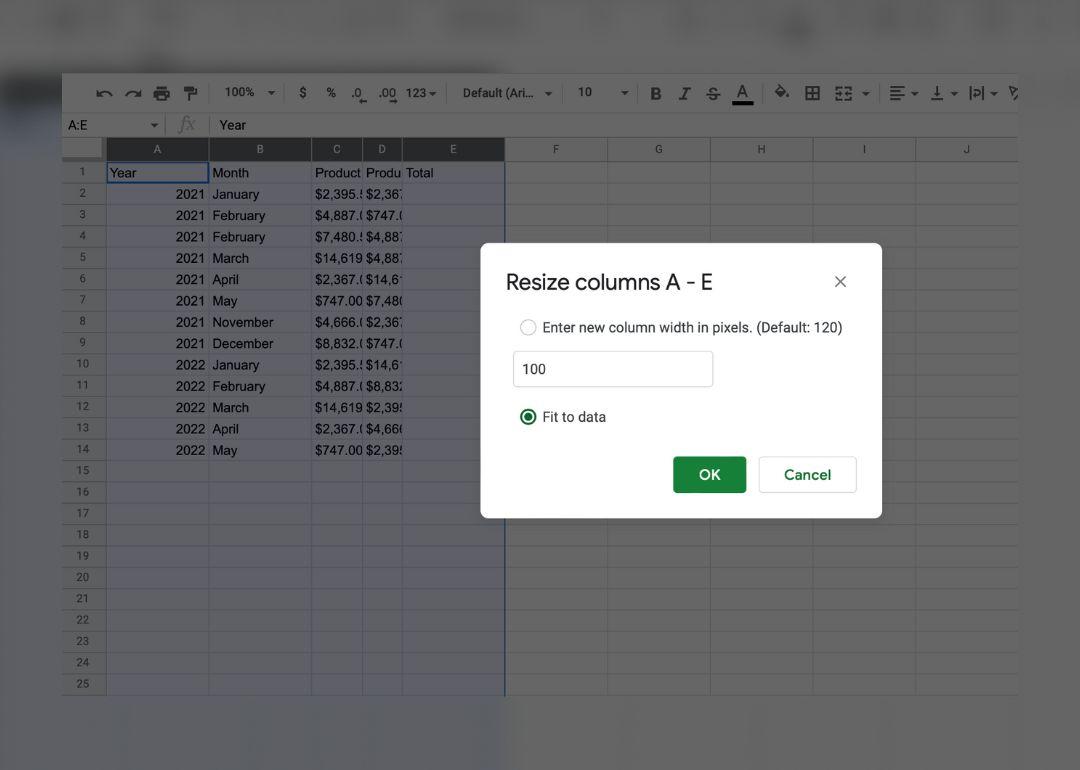Click the Cancel button

(807, 475)
